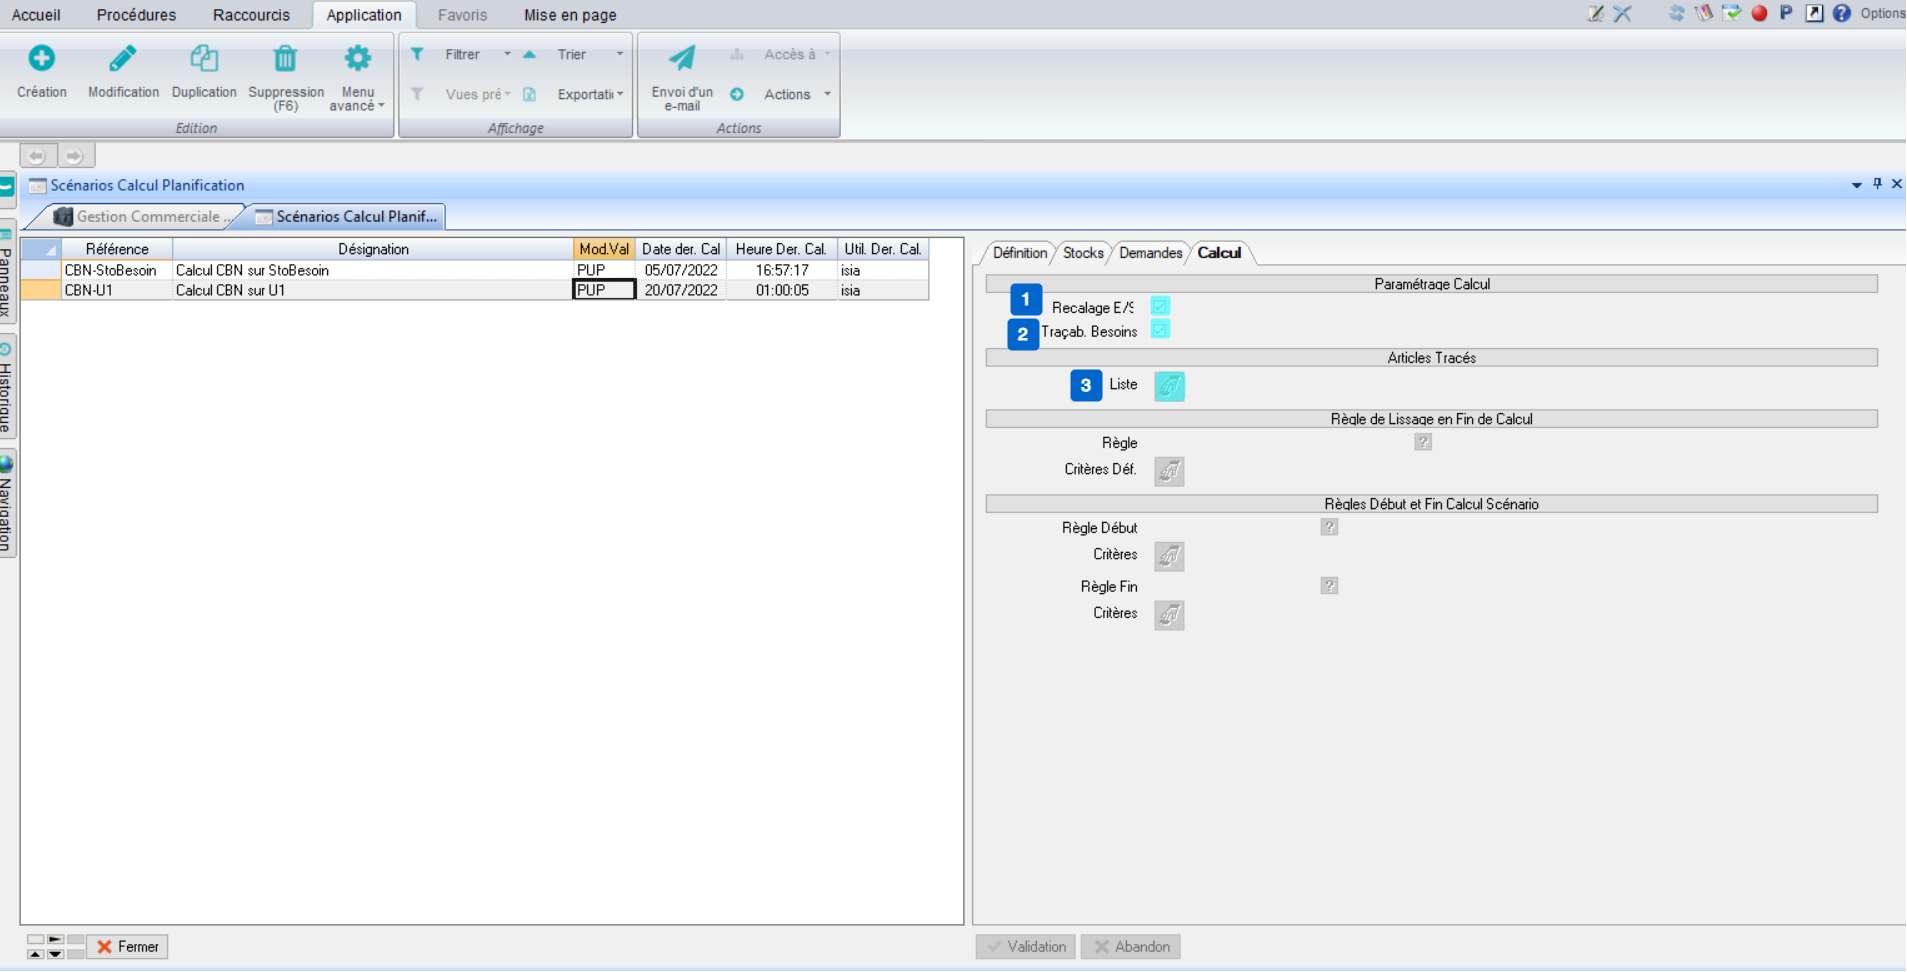Image resolution: width=1907 pixels, height=972 pixels.
Task: Click the help question mark icon
Action: pyautogui.click(x=1841, y=13)
